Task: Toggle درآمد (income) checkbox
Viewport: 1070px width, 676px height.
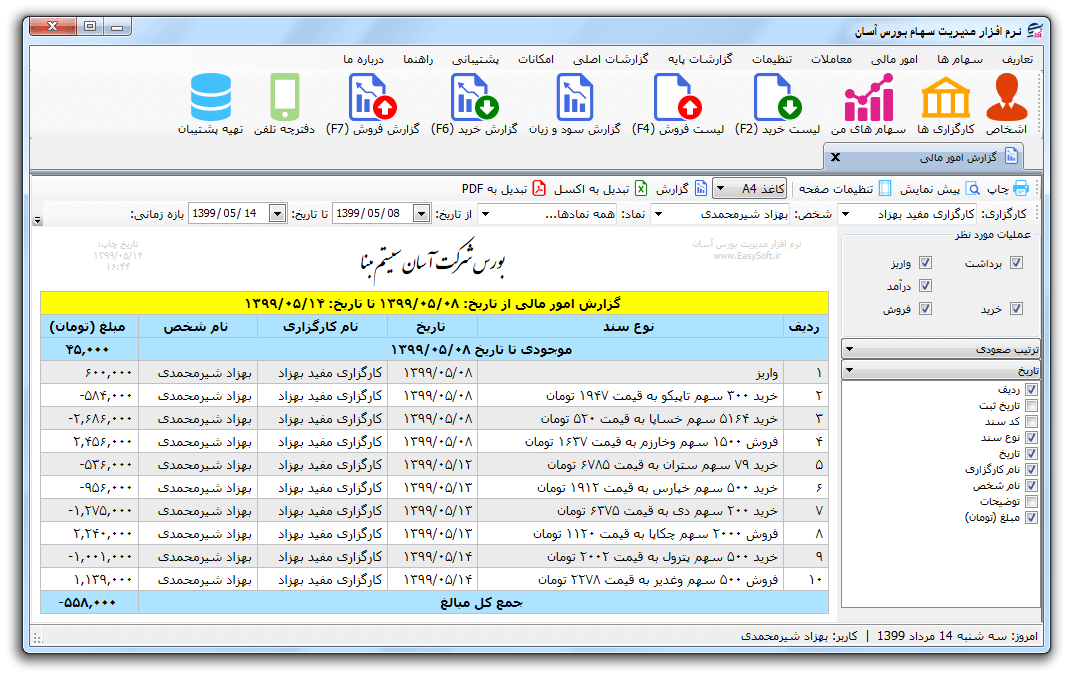Action: click(x=925, y=285)
